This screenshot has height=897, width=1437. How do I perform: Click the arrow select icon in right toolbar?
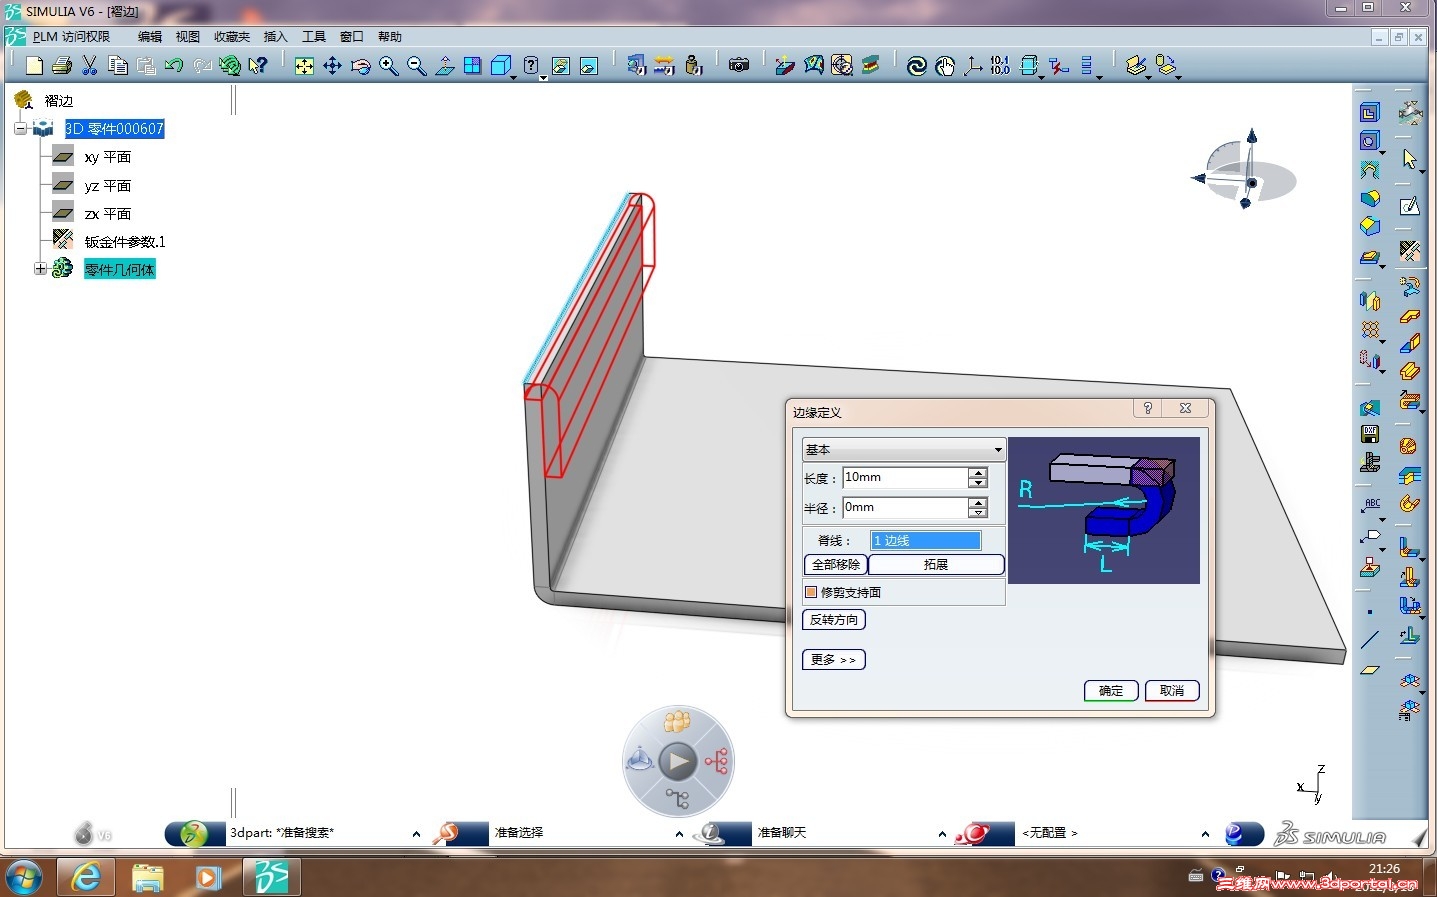[1410, 160]
